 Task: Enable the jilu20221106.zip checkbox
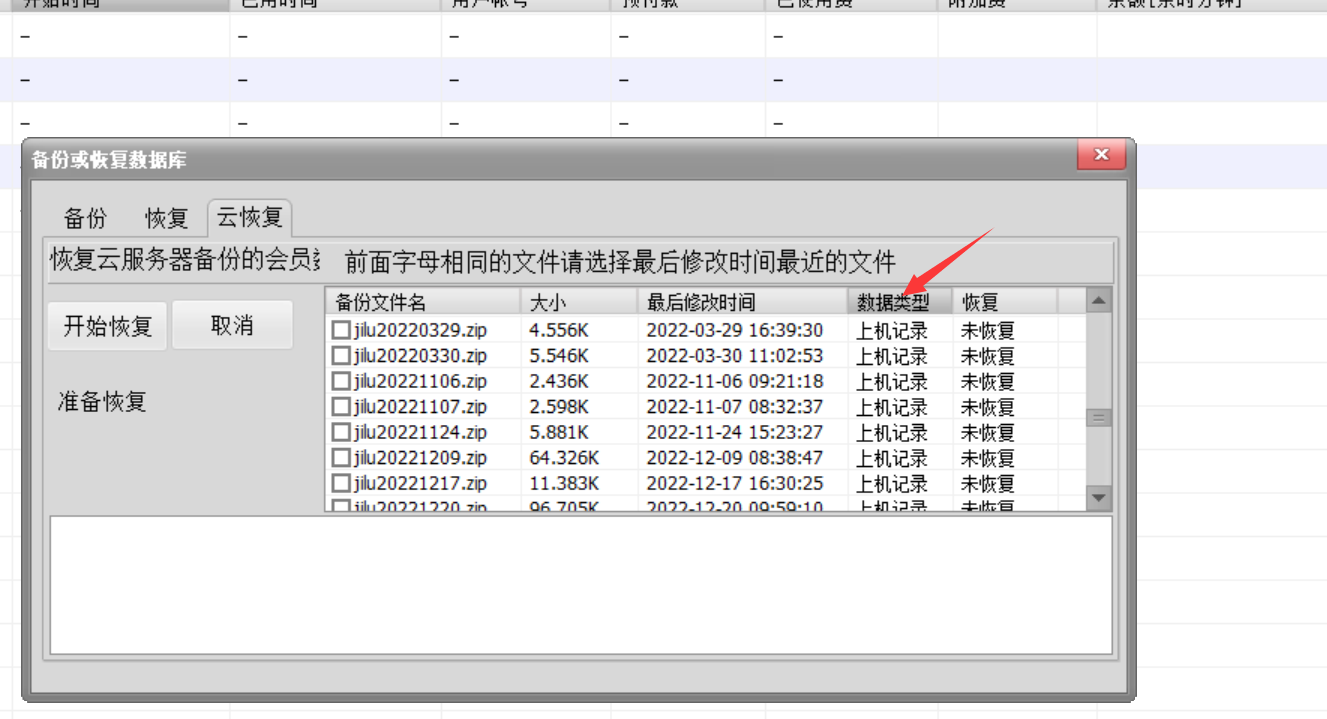click(x=341, y=381)
